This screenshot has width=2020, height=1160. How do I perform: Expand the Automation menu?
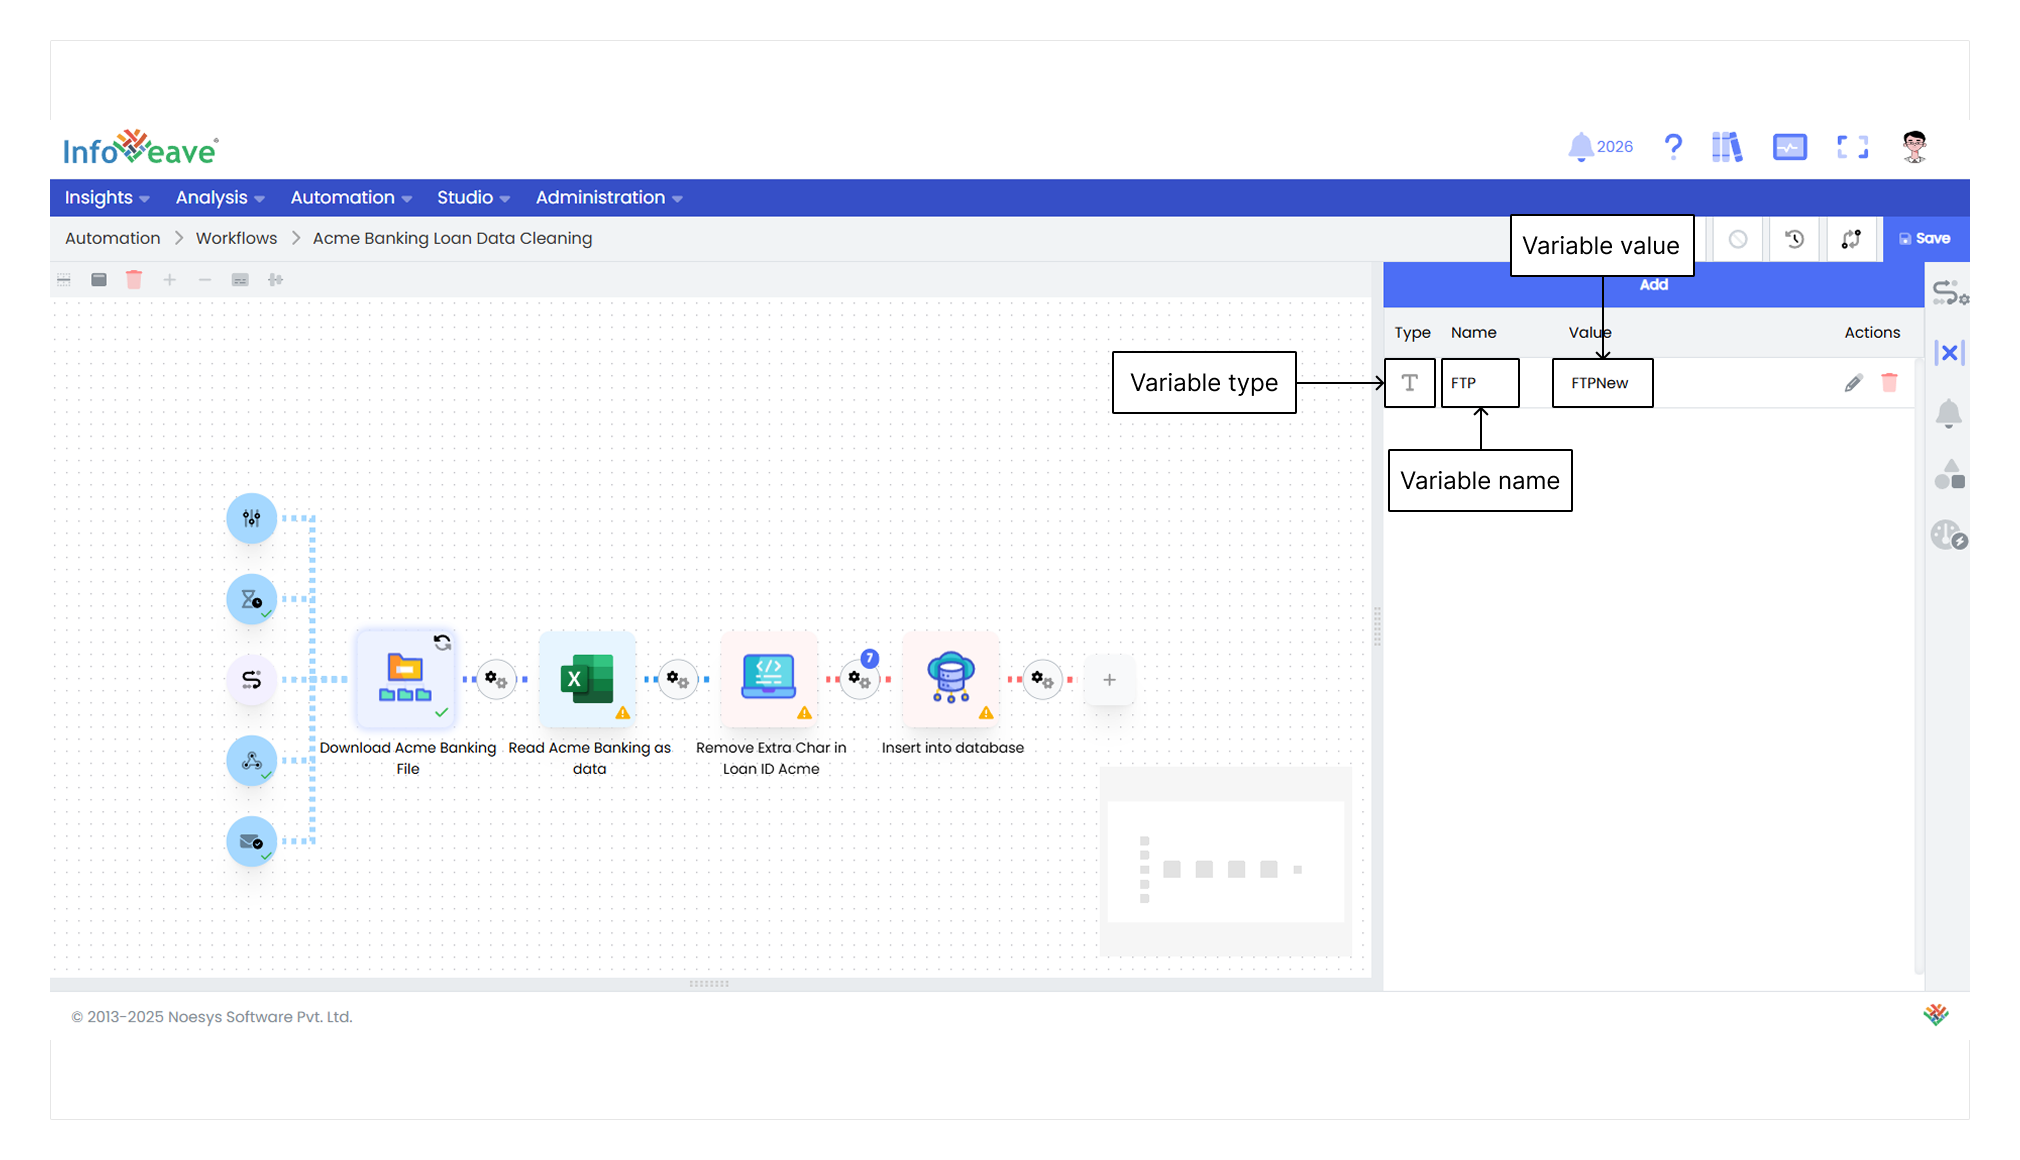[x=351, y=198]
